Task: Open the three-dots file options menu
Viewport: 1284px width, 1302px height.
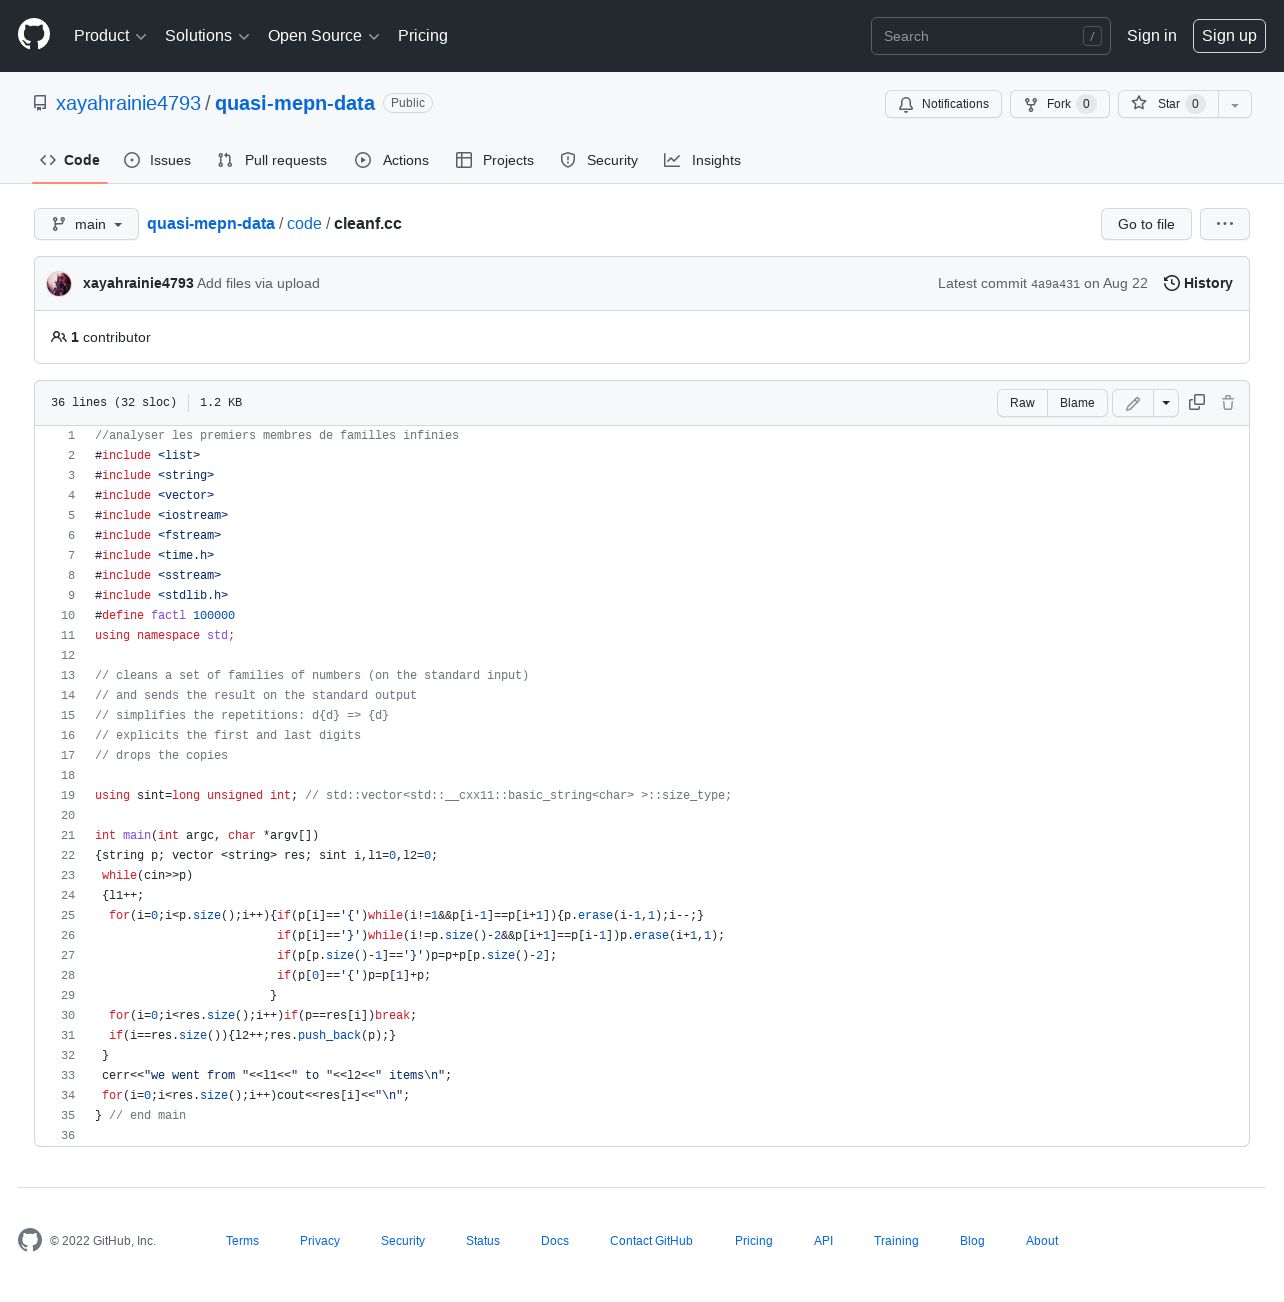Action: click(1225, 224)
